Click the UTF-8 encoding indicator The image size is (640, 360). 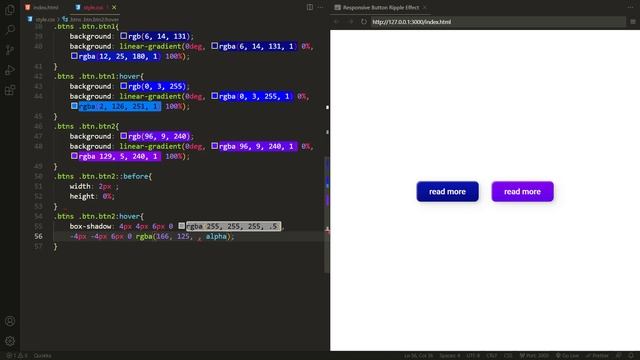coord(473,356)
